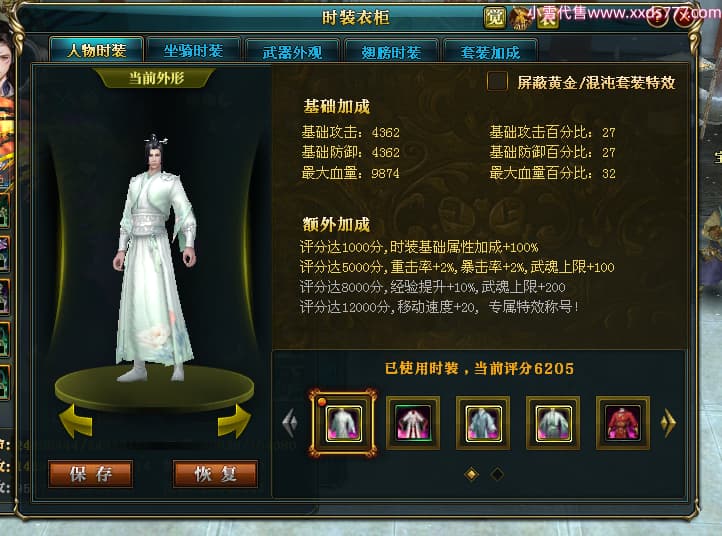Image resolution: width=722 pixels, height=536 pixels.
Task: Click the 觉 icon in title bar
Action: (x=495, y=18)
